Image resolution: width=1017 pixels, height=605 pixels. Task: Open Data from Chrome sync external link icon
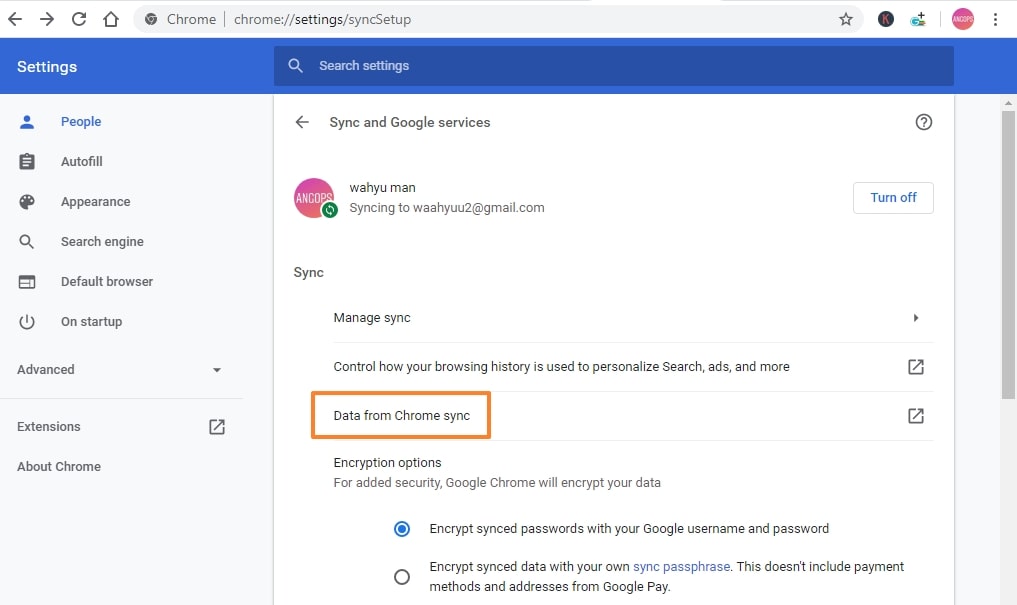(x=915, y=415)
